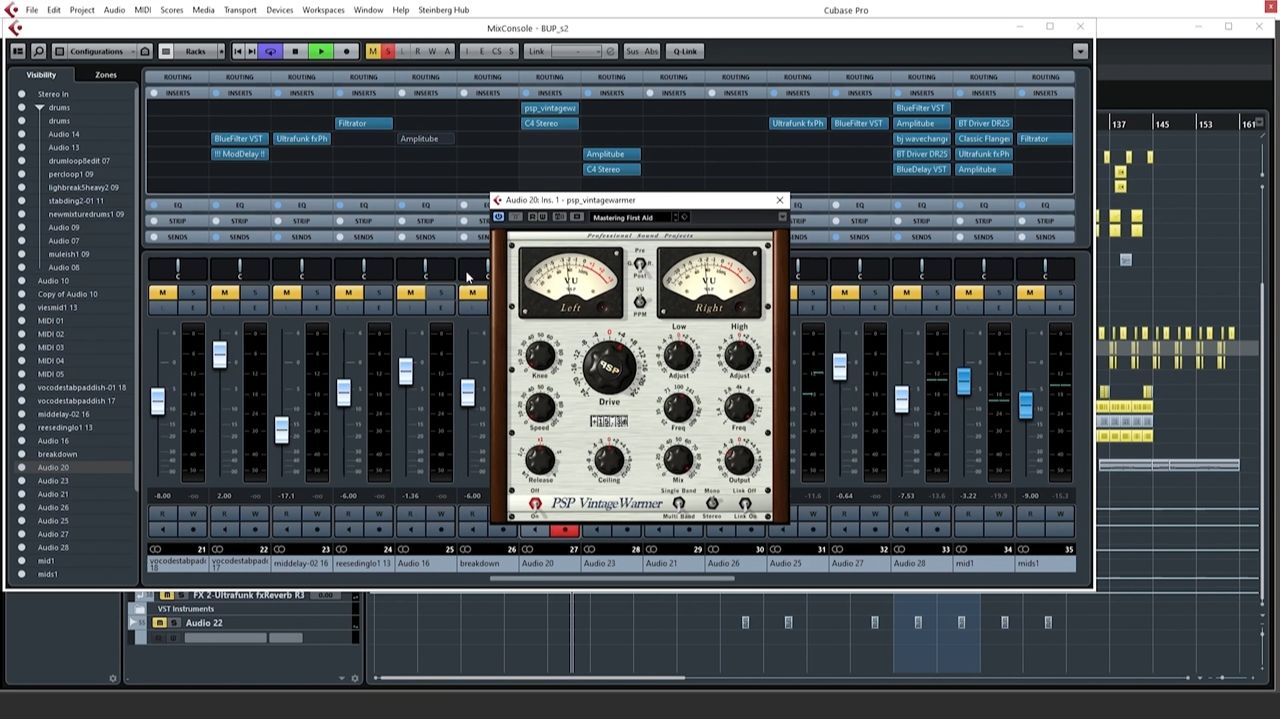
Task: Click the Output knob
Action: click(x=739, y=459)
